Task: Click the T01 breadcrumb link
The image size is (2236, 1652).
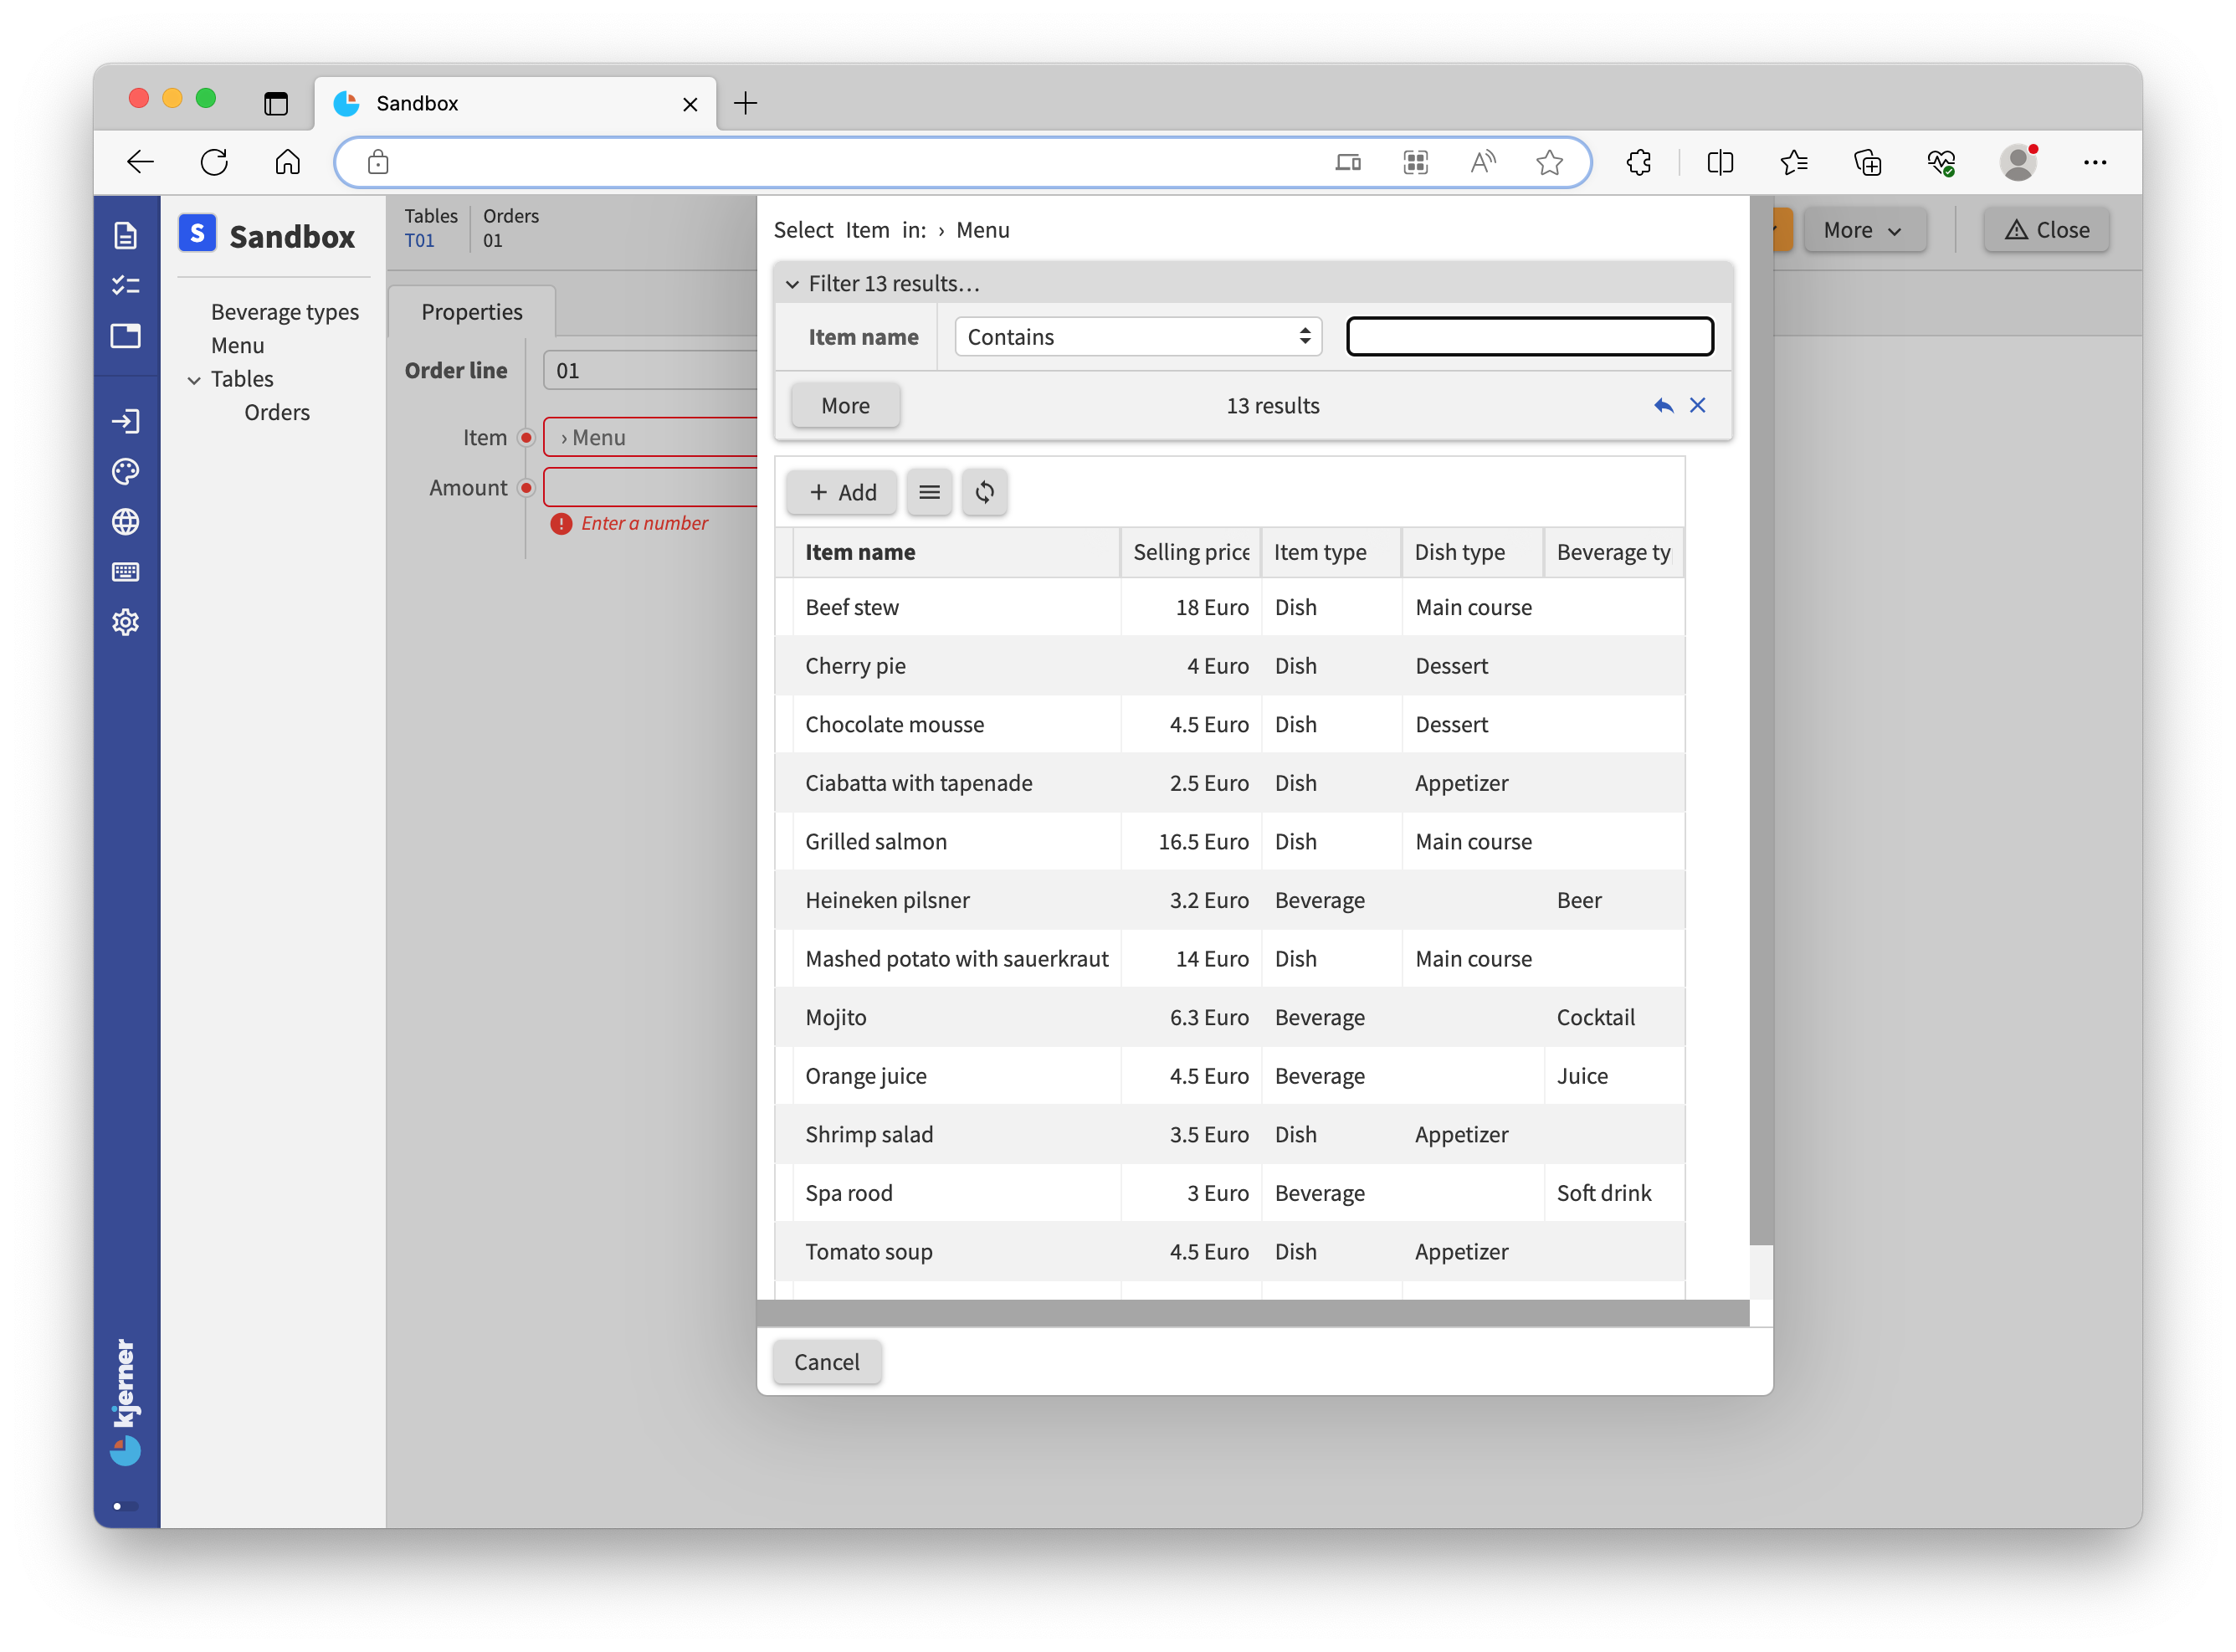Action: [x=420, y=241]
